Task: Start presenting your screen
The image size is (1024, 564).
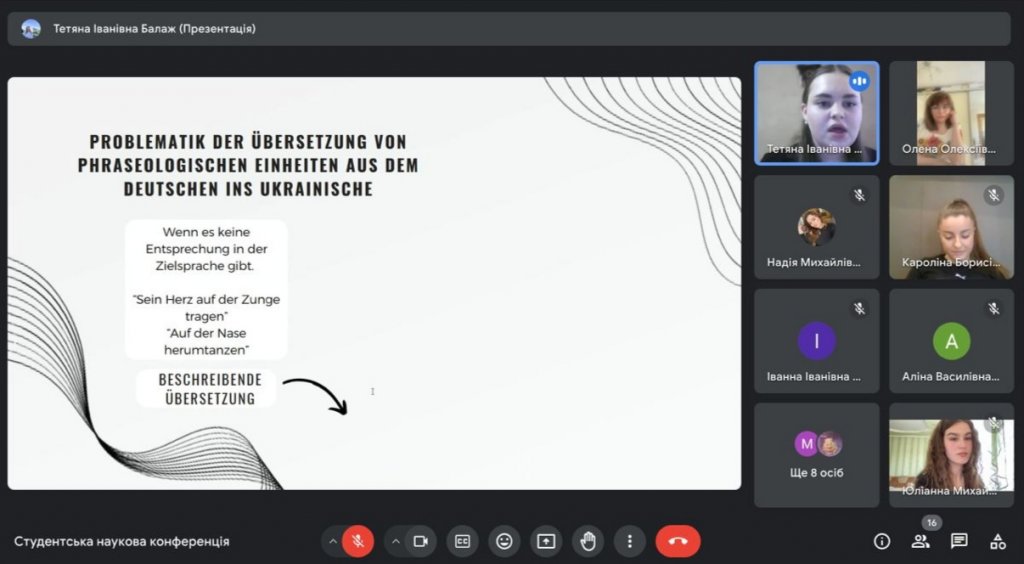Action: point(546,541)
